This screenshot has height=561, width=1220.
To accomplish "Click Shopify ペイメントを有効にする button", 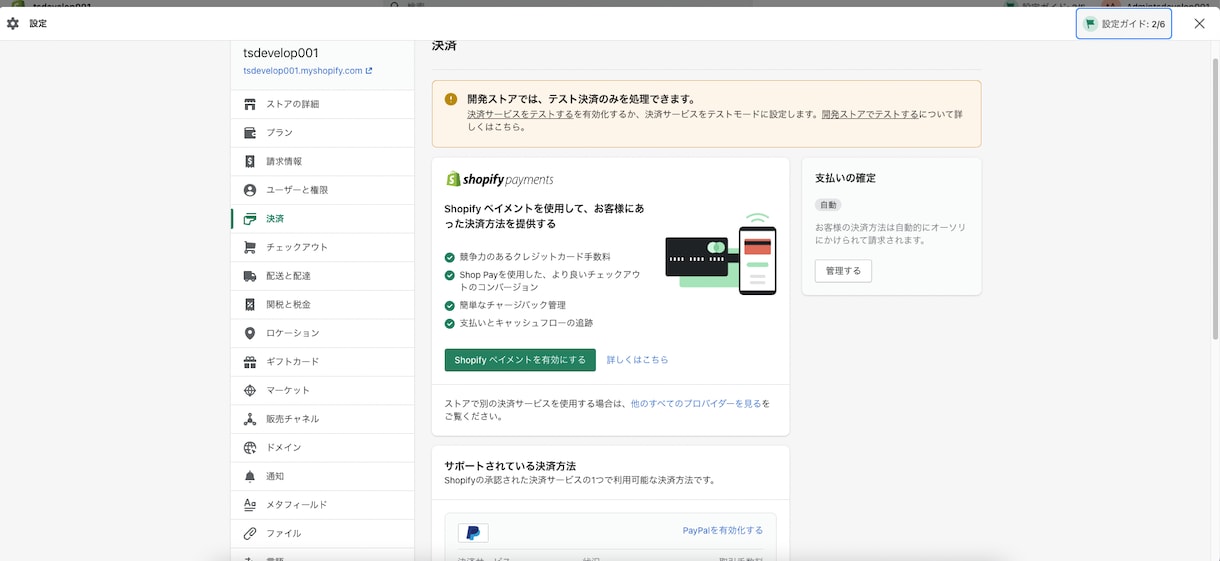I will 520,360.
